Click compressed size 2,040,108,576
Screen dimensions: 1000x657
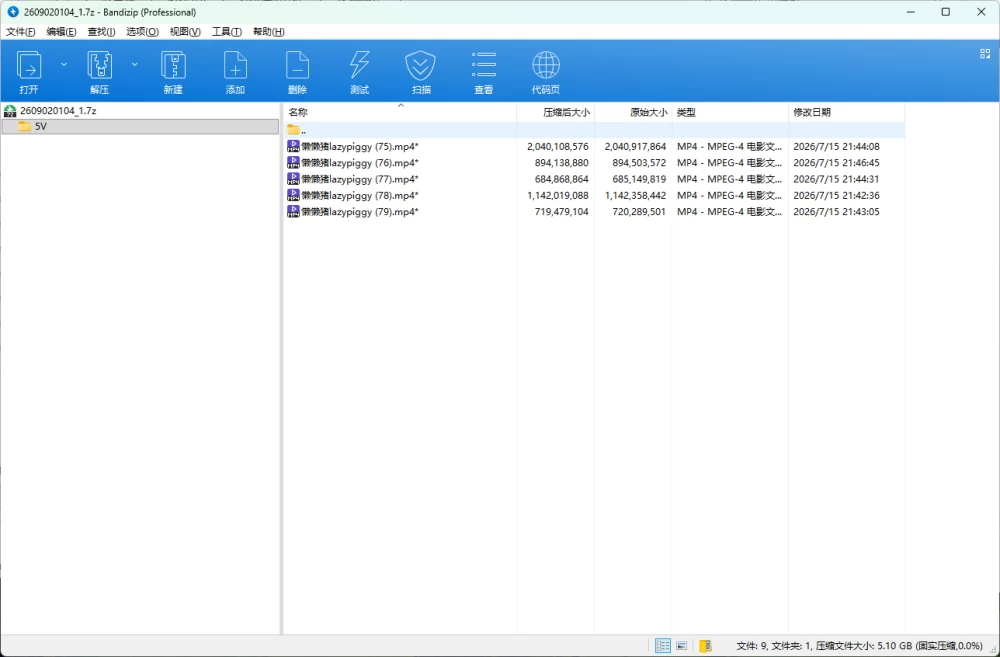click(x=557, y=146)
